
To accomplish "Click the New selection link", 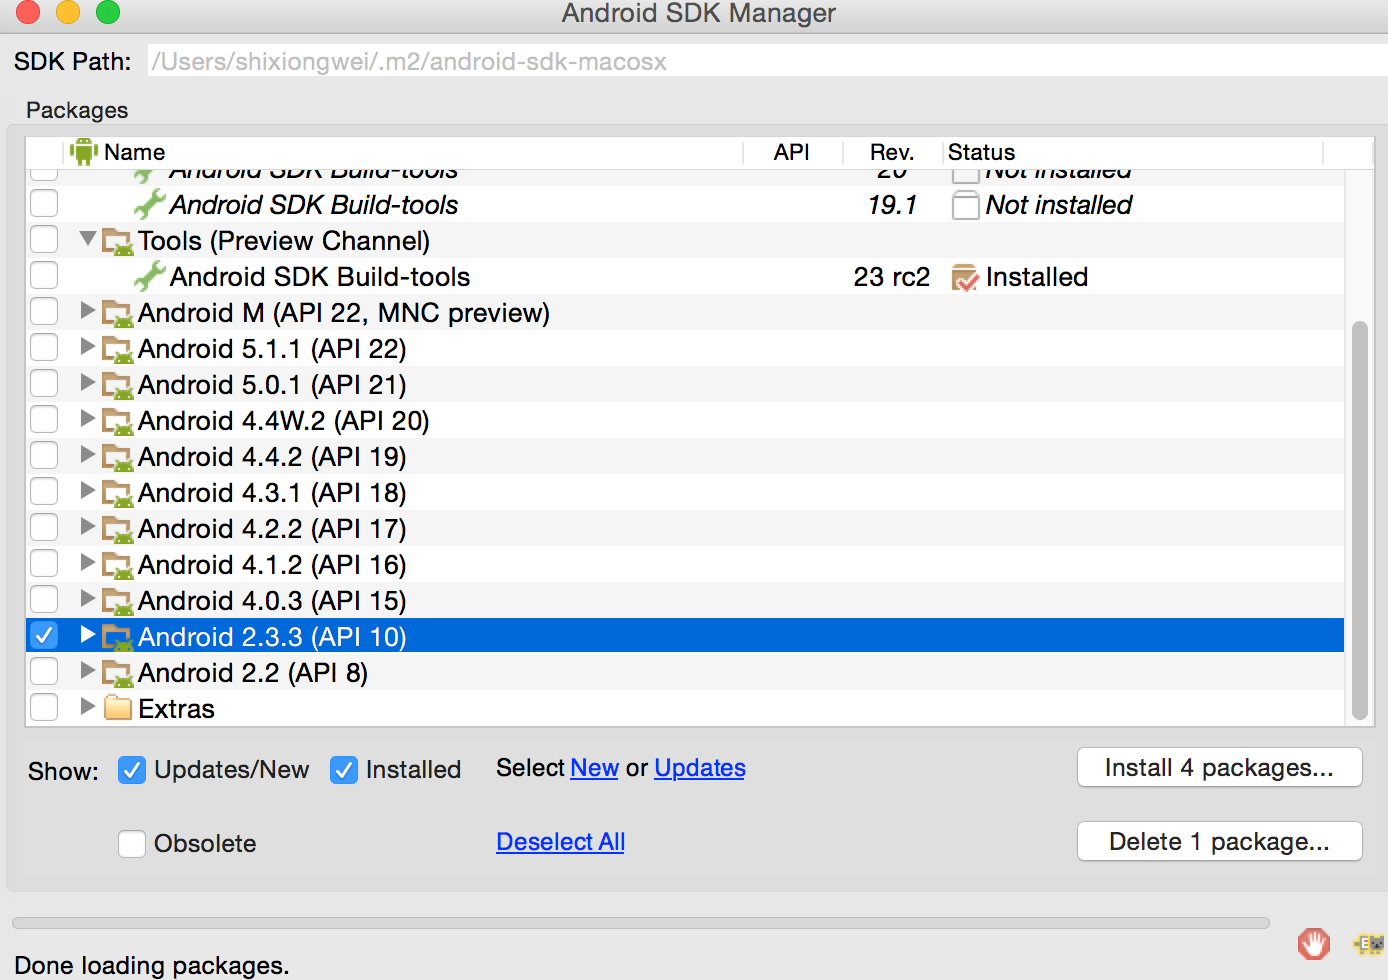I will [x=595, y=768].
